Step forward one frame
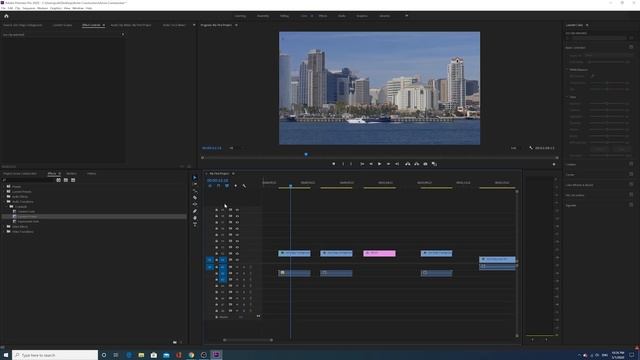Viewport: 640px width, 360px height. click(x=388, y=164)
